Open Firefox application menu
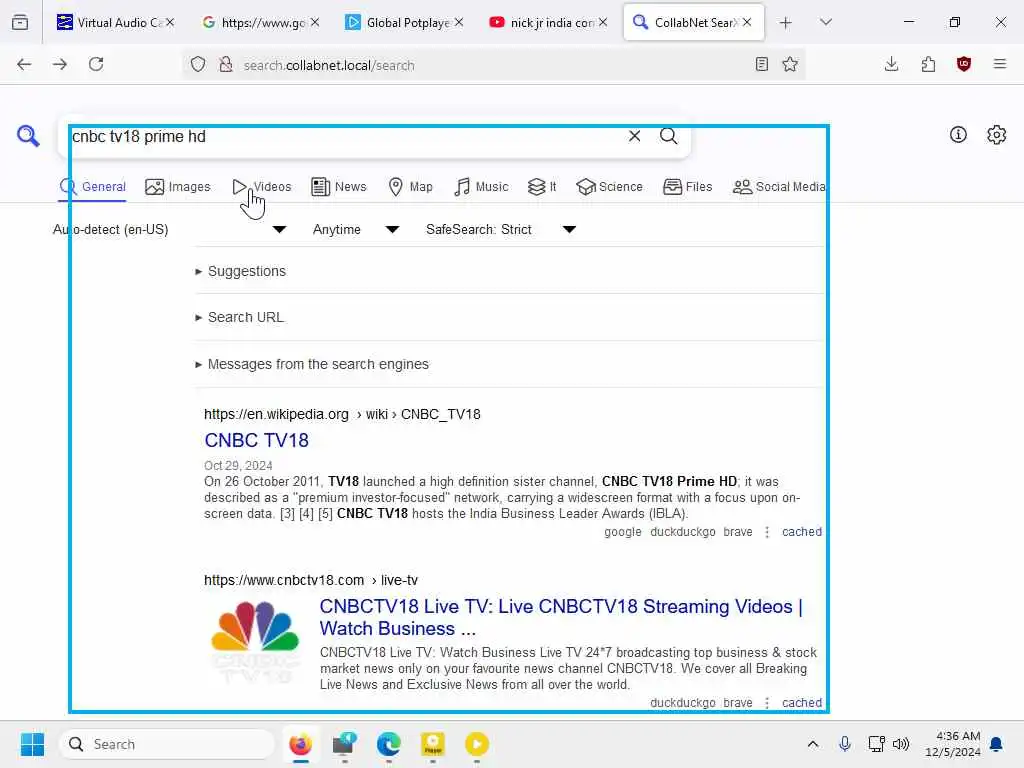 click(x=1000, y=64)
